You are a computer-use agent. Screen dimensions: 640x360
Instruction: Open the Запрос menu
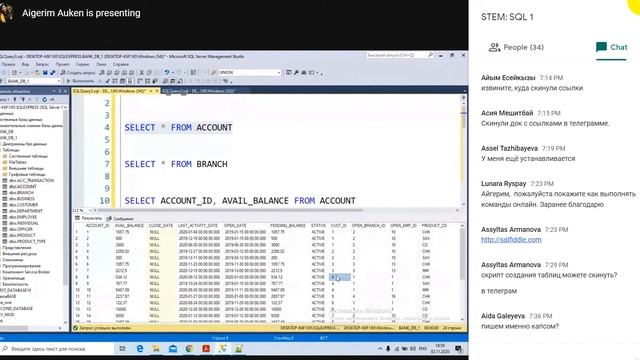42,64
